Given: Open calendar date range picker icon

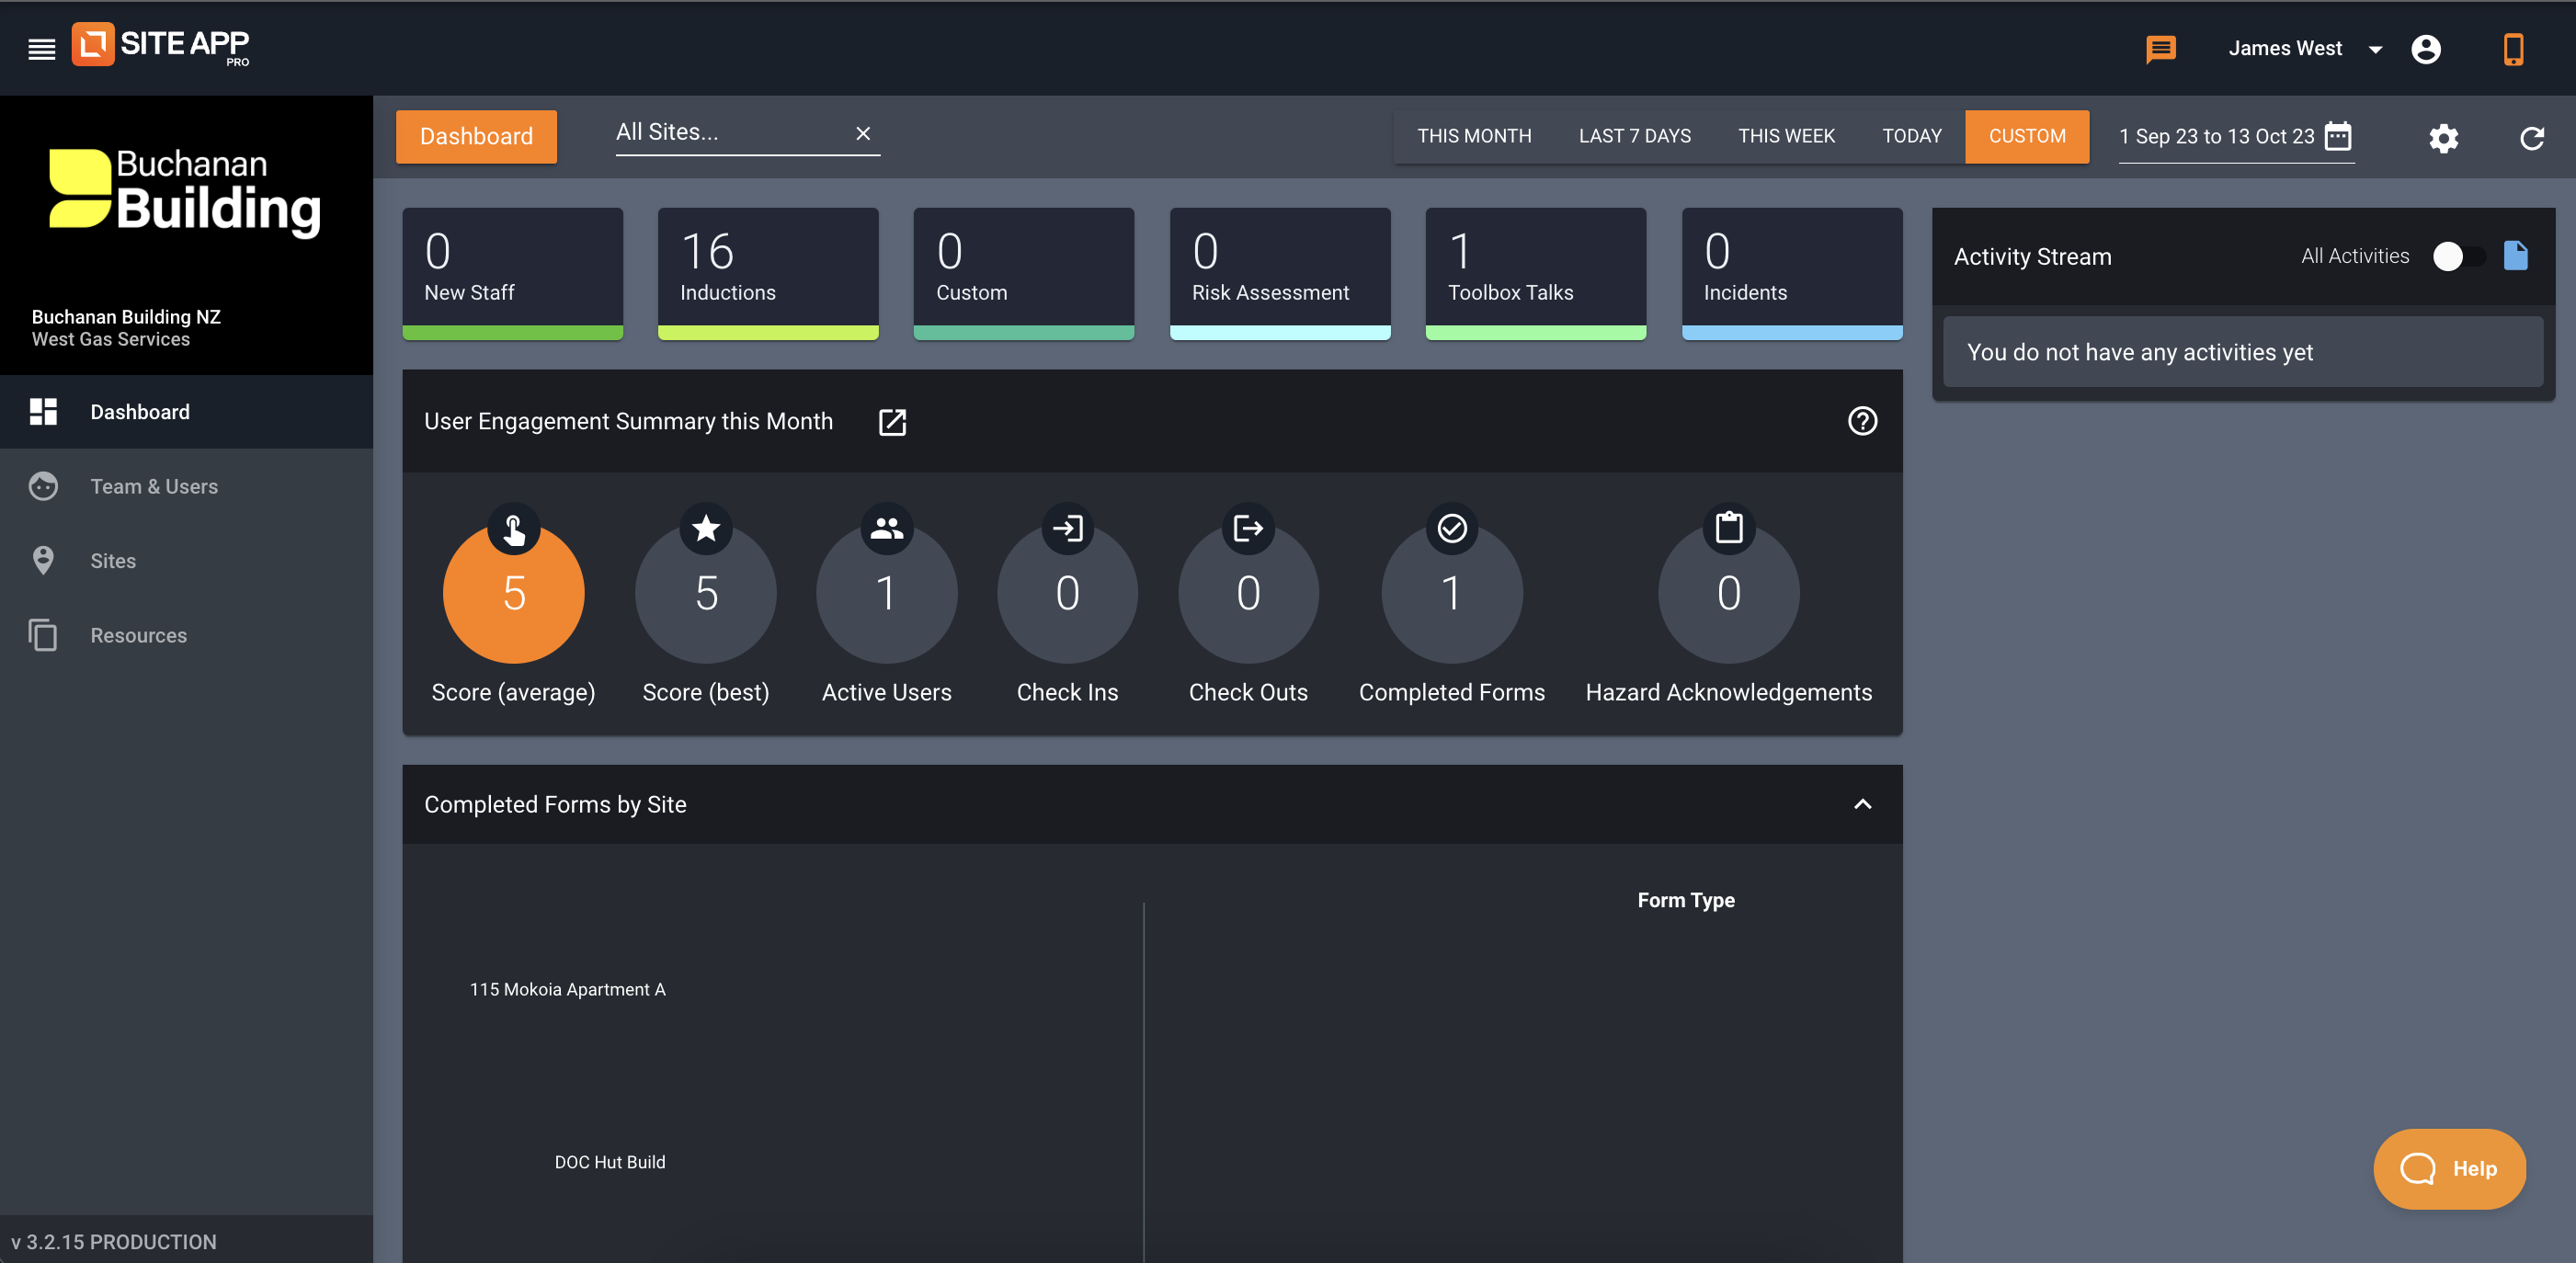Looking at the screenshot, I should pyautogui.click(x=2338, y=136).
